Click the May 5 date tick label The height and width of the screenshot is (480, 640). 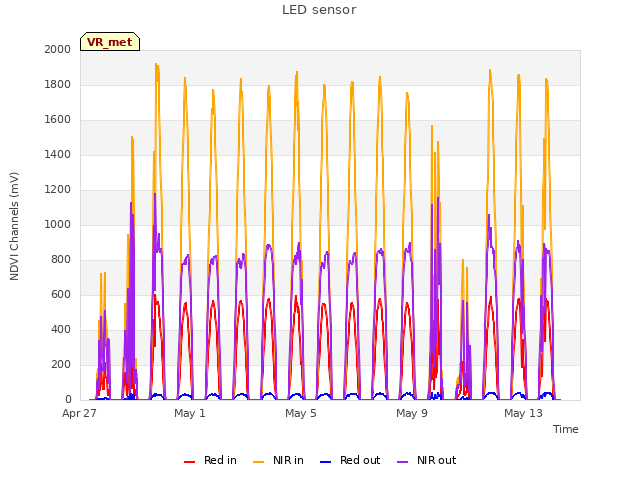(x=301, y=413)
